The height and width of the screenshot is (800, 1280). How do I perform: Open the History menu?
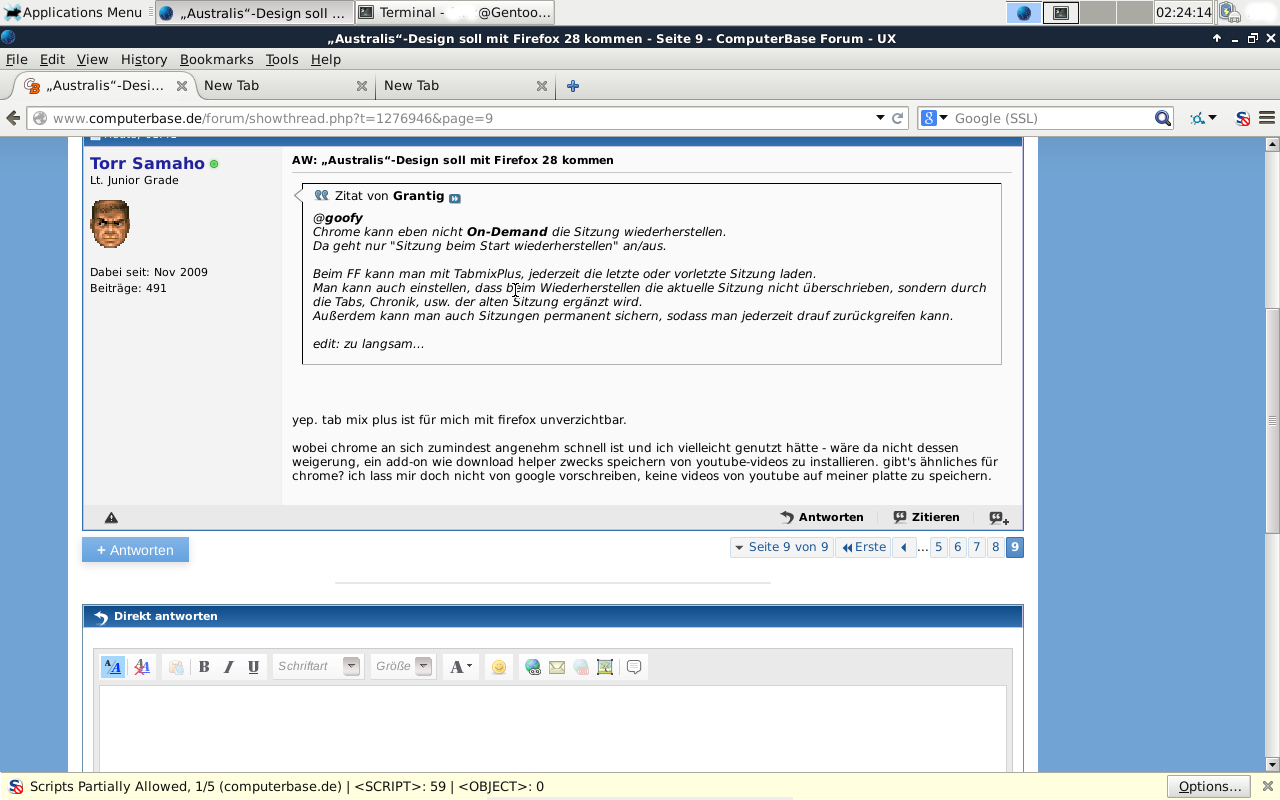tap(144, 59)
